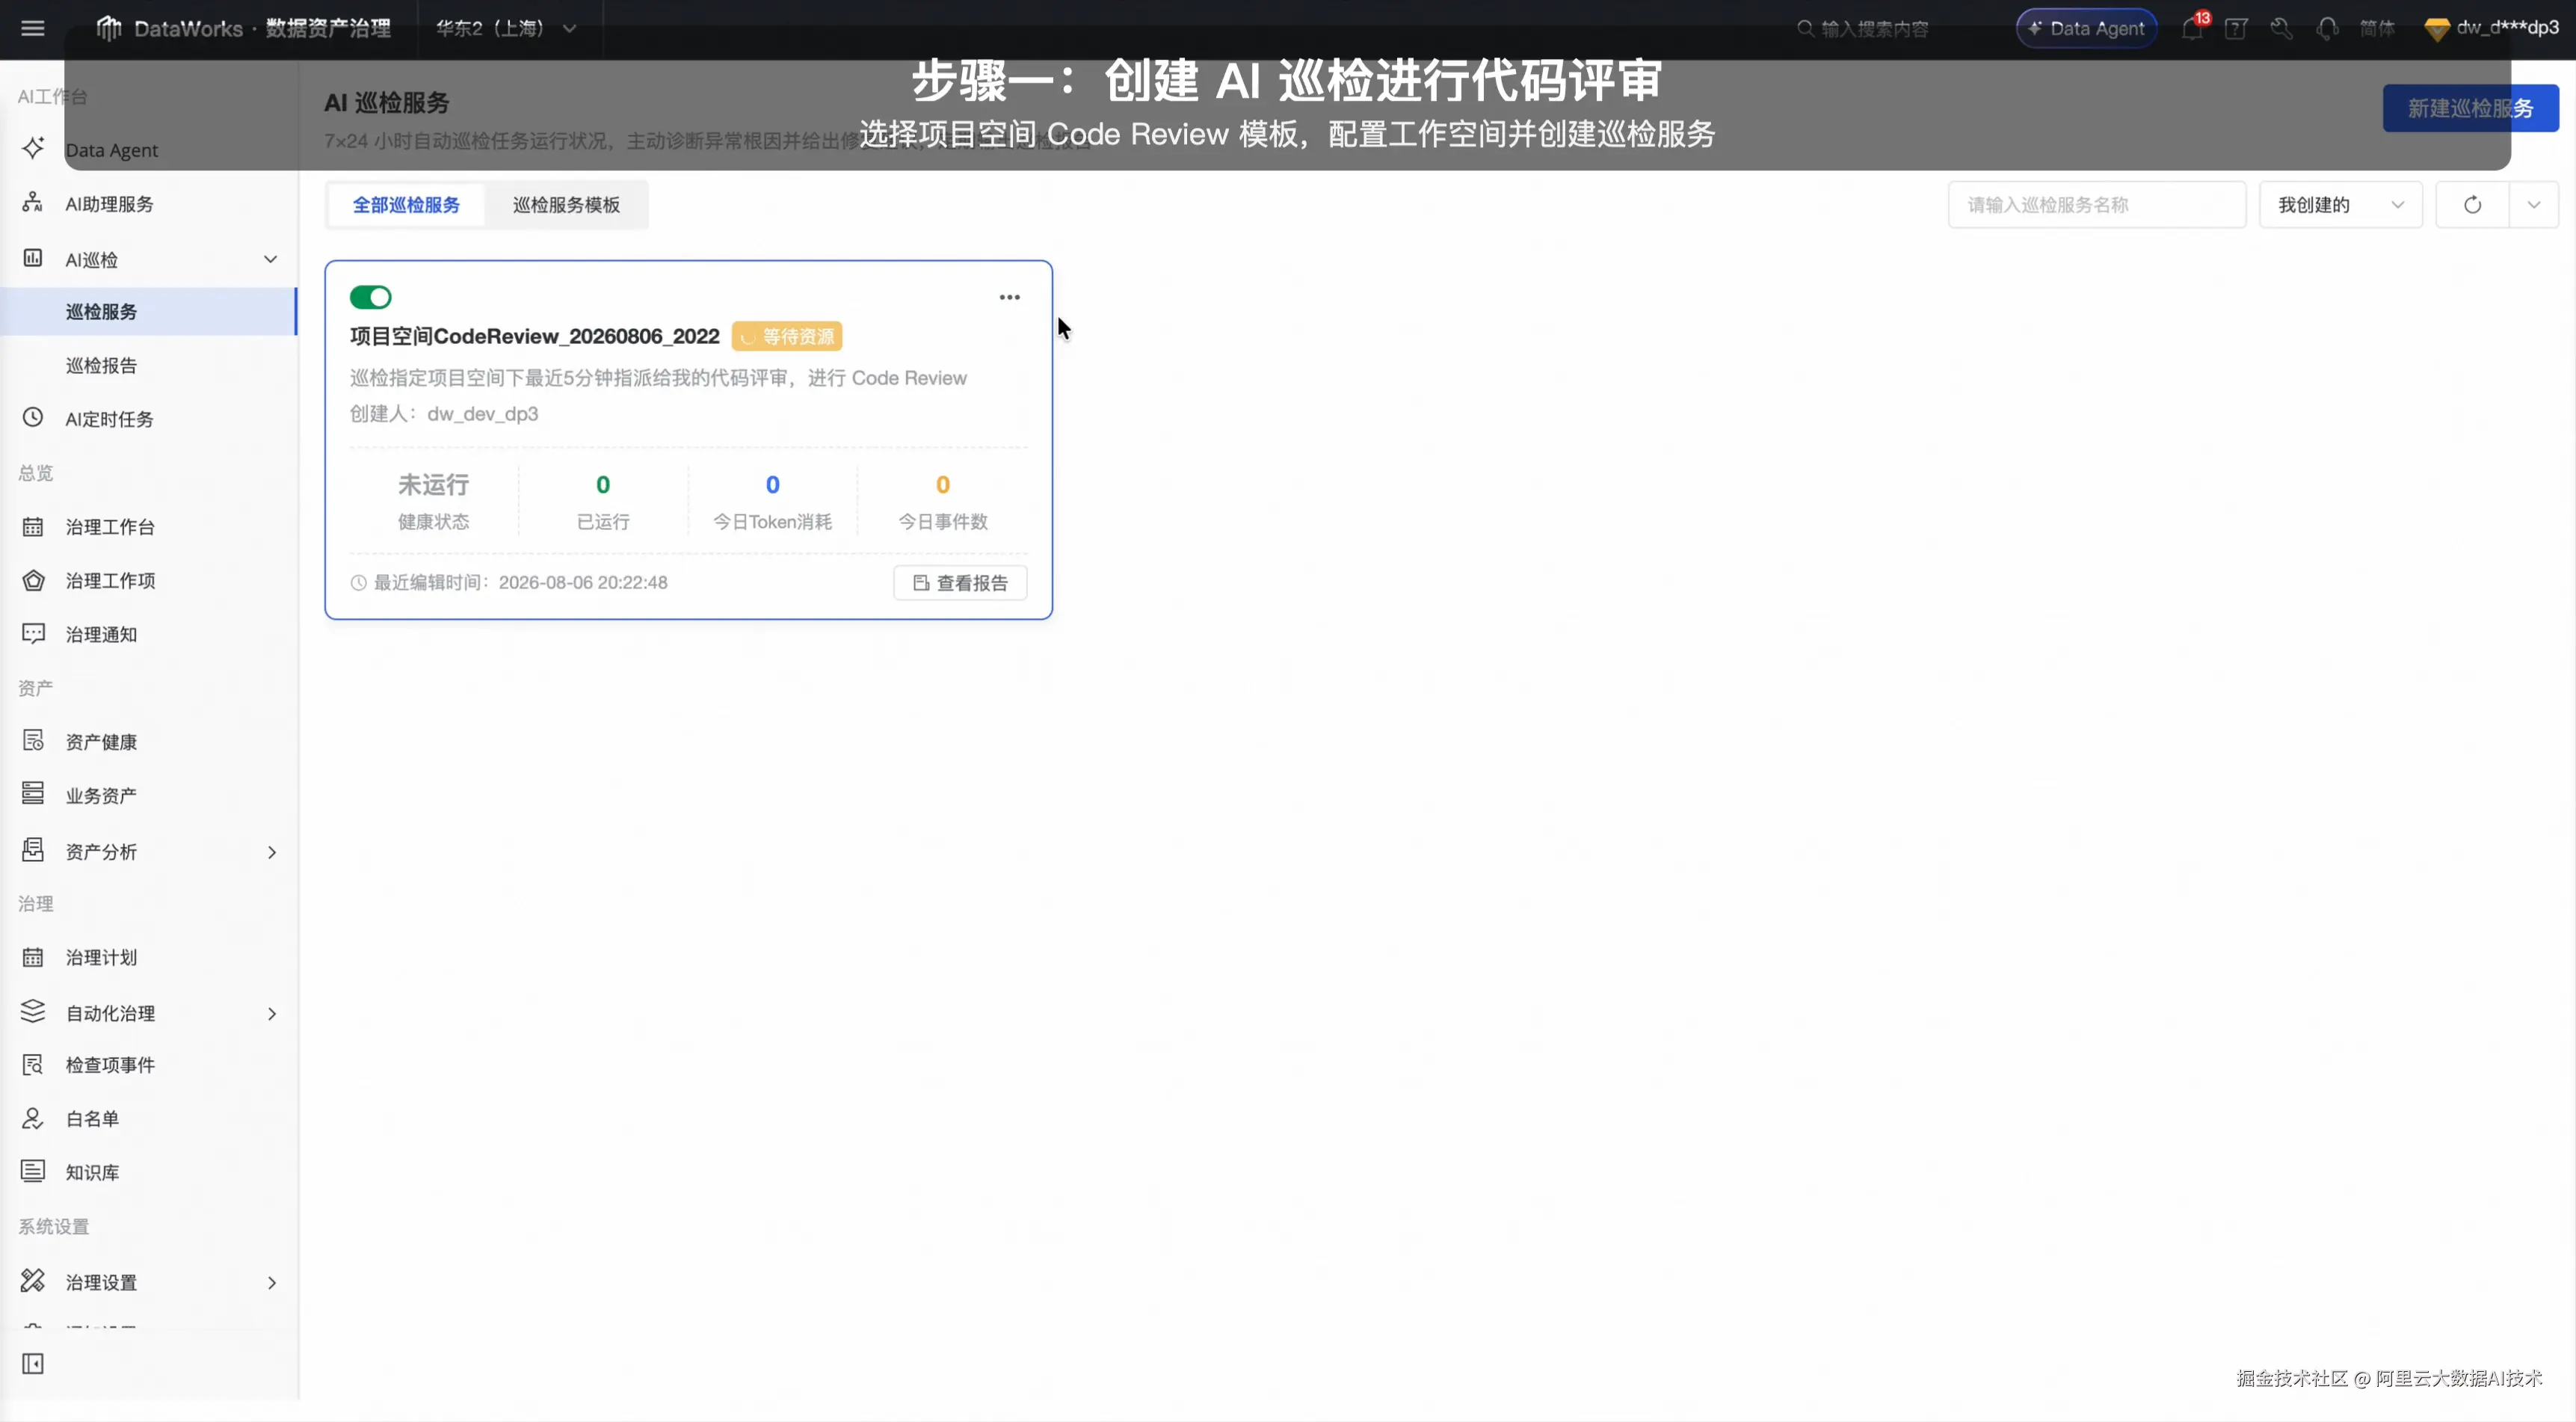Switch to the 巡检服务模板 tab
2576x1422 pixels.
[x=566, y=205]
